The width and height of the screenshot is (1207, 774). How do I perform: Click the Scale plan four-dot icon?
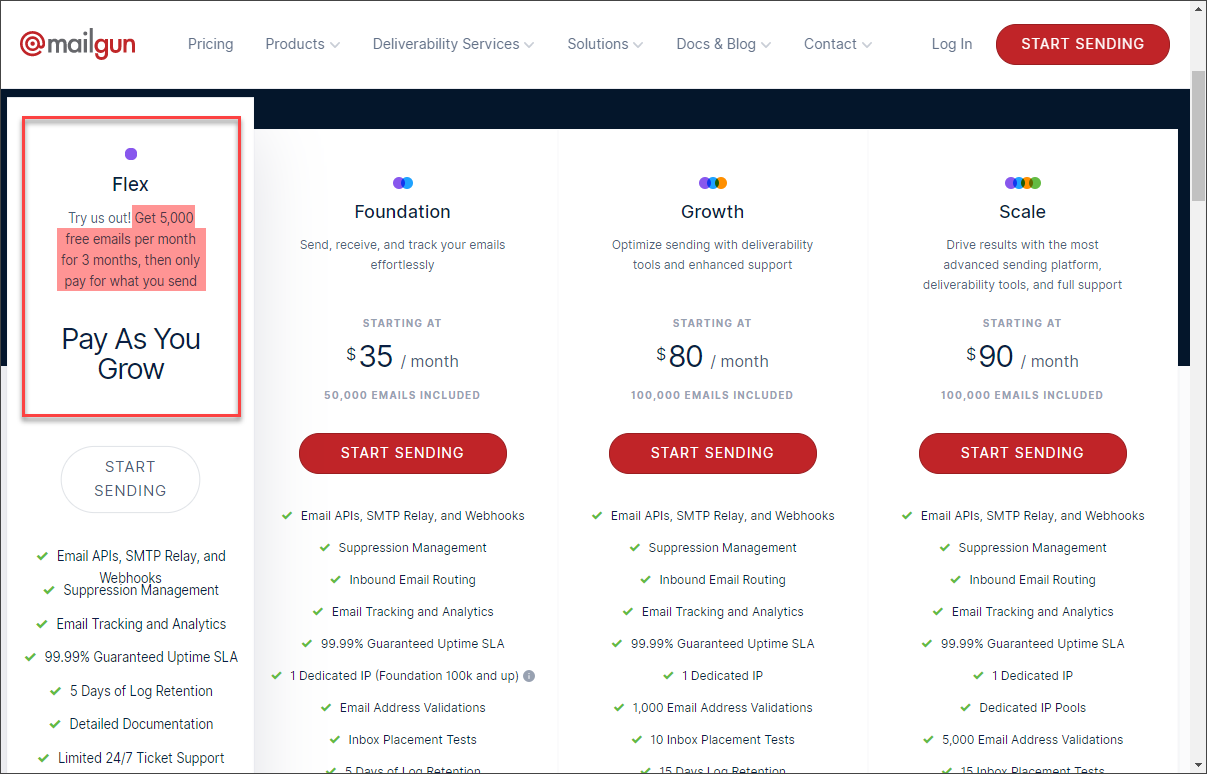click(1023, 183)
